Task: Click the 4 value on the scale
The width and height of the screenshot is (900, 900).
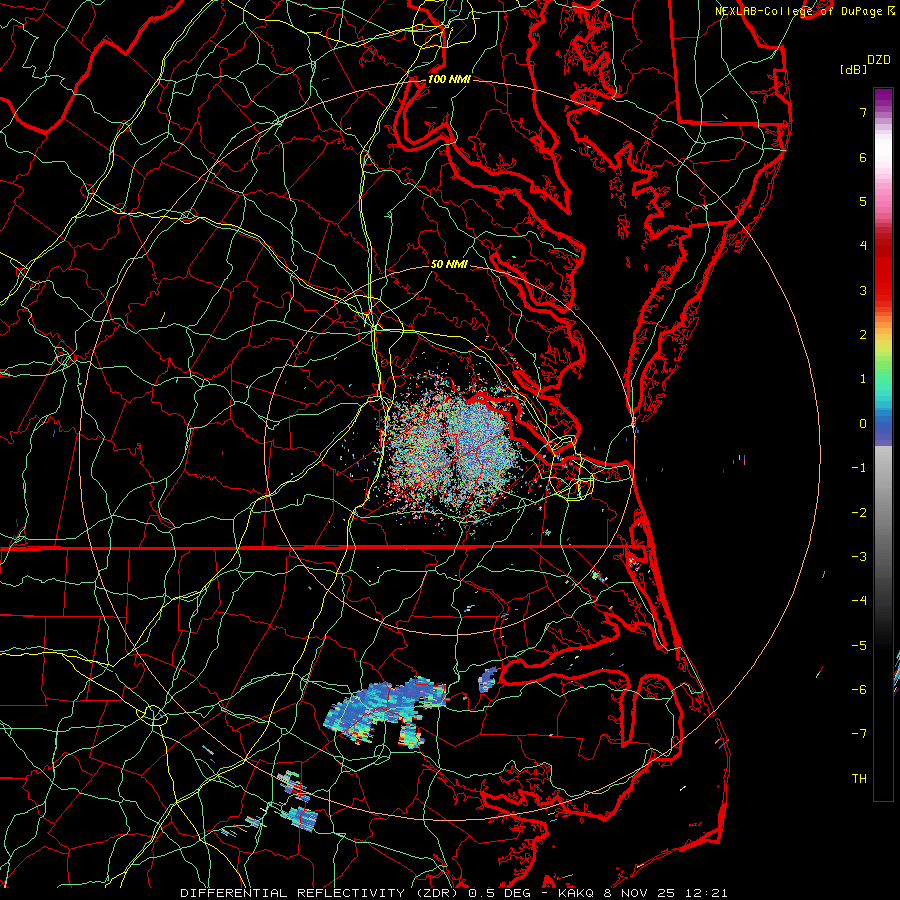Action: [863, 246]
